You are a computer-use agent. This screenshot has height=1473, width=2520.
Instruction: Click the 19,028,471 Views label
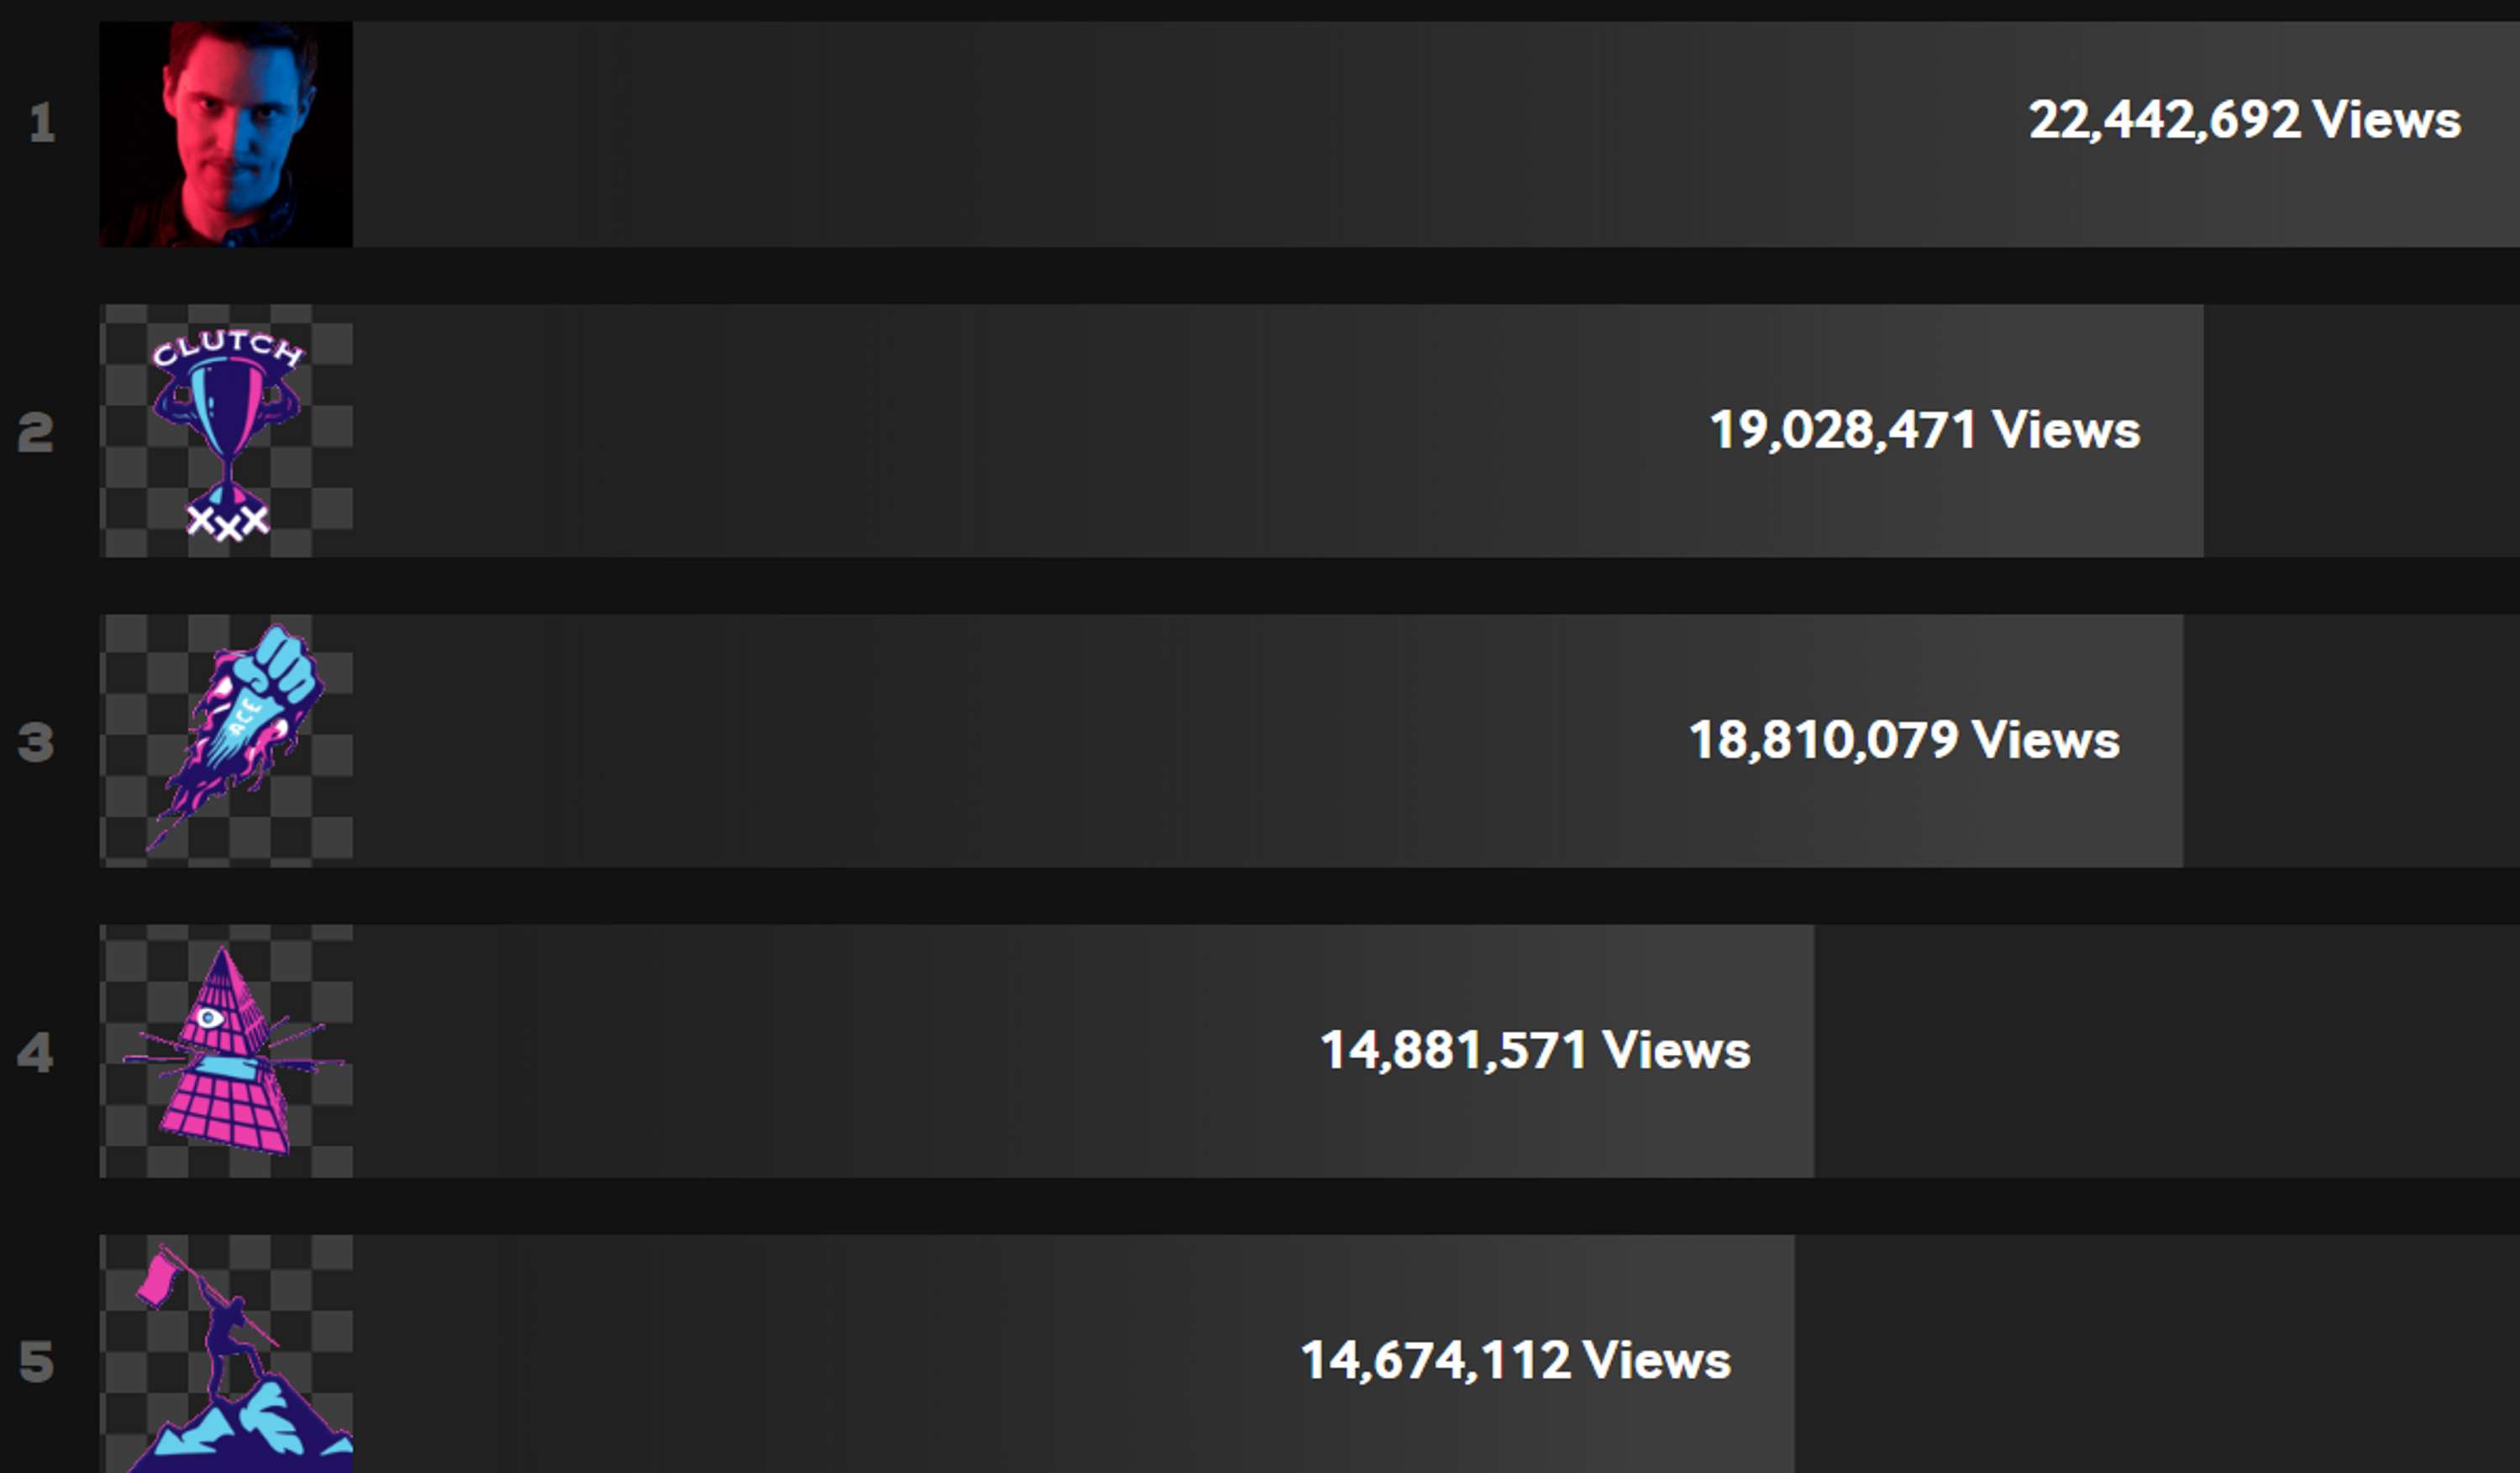click(x=1925, y=431)
